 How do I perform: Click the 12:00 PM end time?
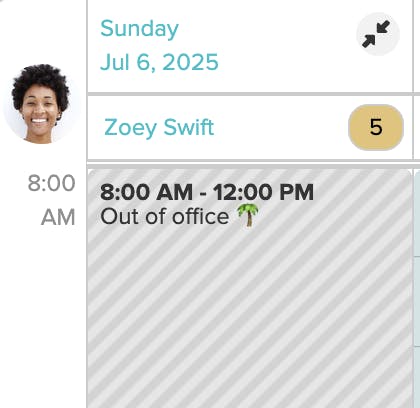(263, 192)
